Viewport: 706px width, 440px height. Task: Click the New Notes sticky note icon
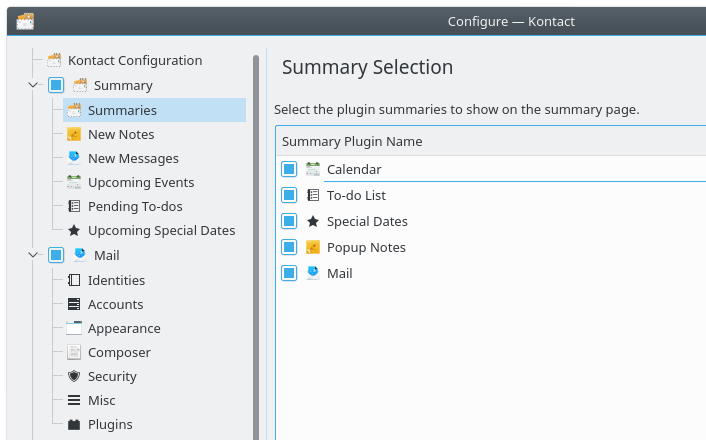pos(74,135)
